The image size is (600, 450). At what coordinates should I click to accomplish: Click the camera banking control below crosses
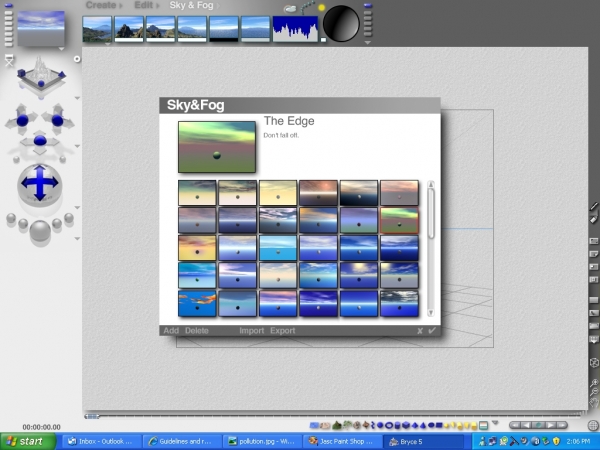click(x=40, y=142)
